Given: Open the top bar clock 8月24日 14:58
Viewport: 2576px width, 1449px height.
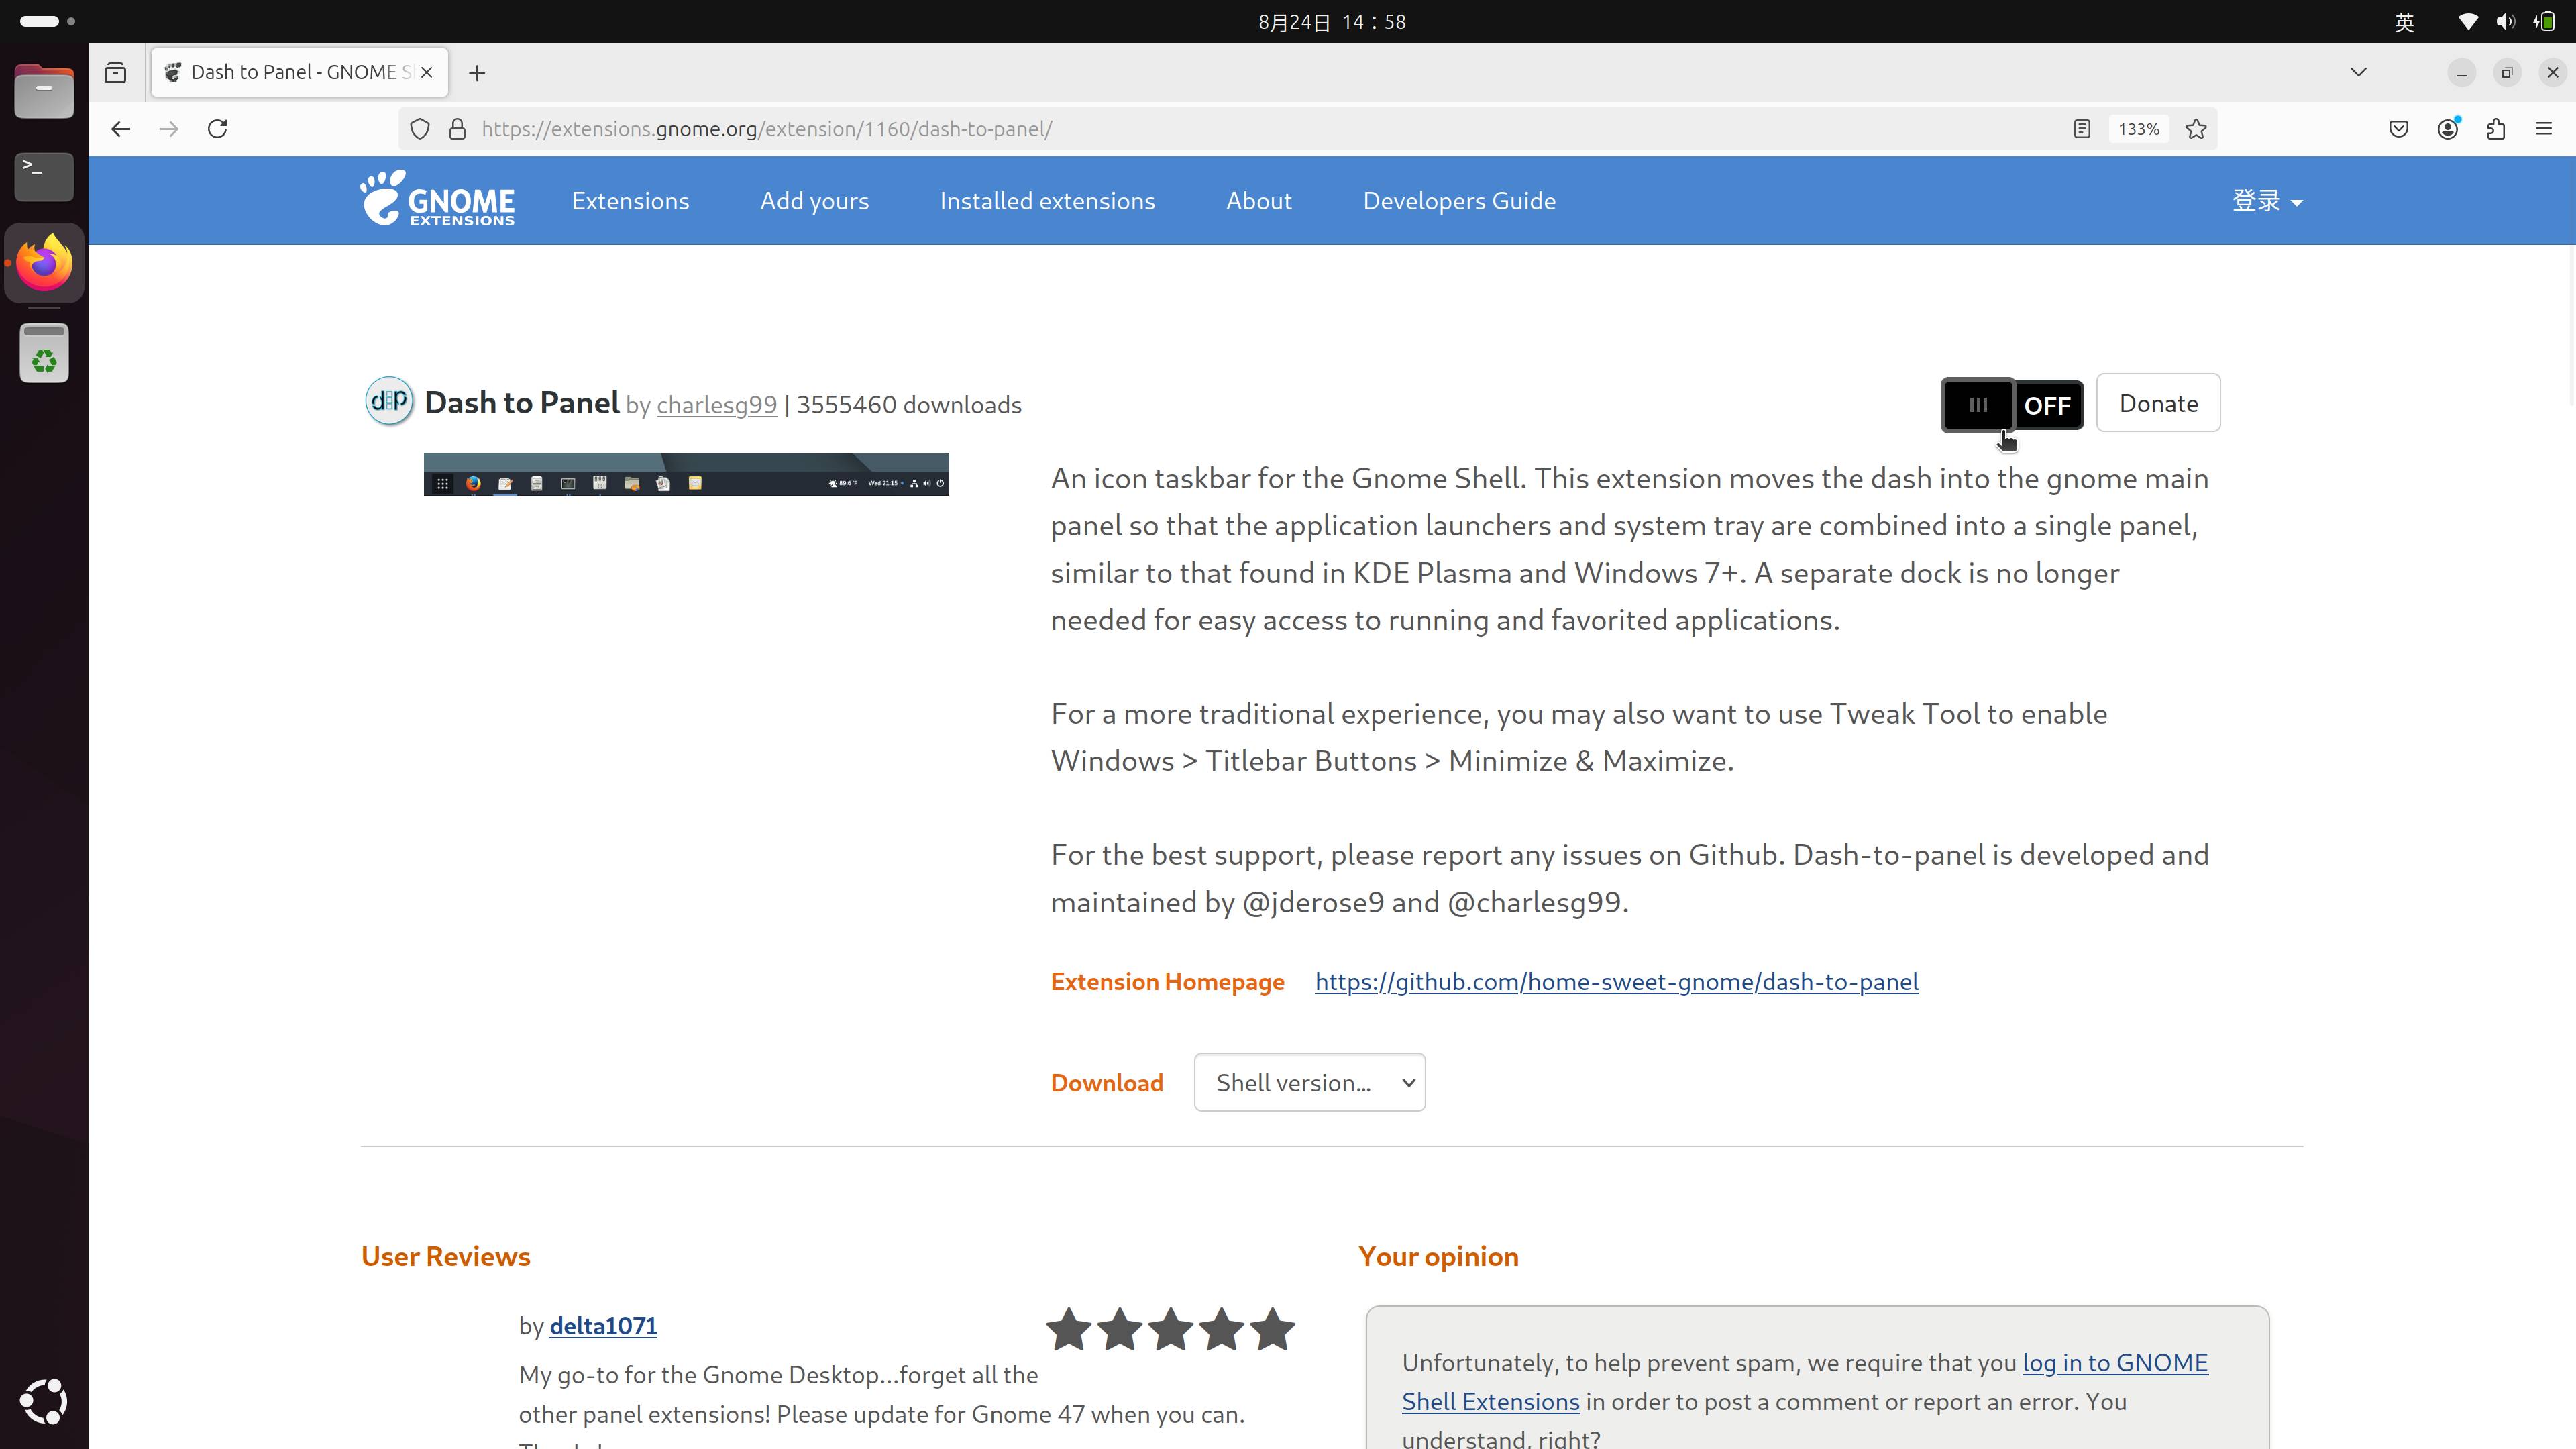Looking at the screenshot, I should click(1332, 22).
